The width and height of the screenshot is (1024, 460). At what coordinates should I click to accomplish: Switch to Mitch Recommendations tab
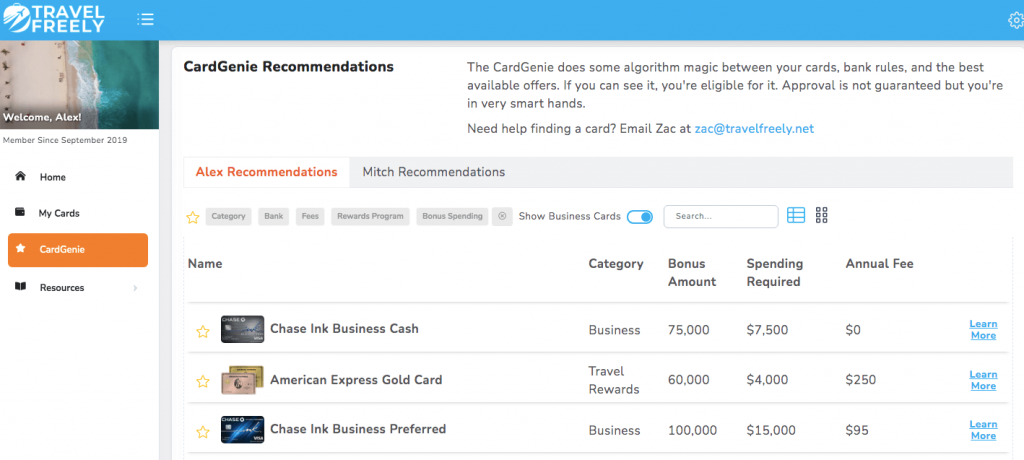(433, 172)
